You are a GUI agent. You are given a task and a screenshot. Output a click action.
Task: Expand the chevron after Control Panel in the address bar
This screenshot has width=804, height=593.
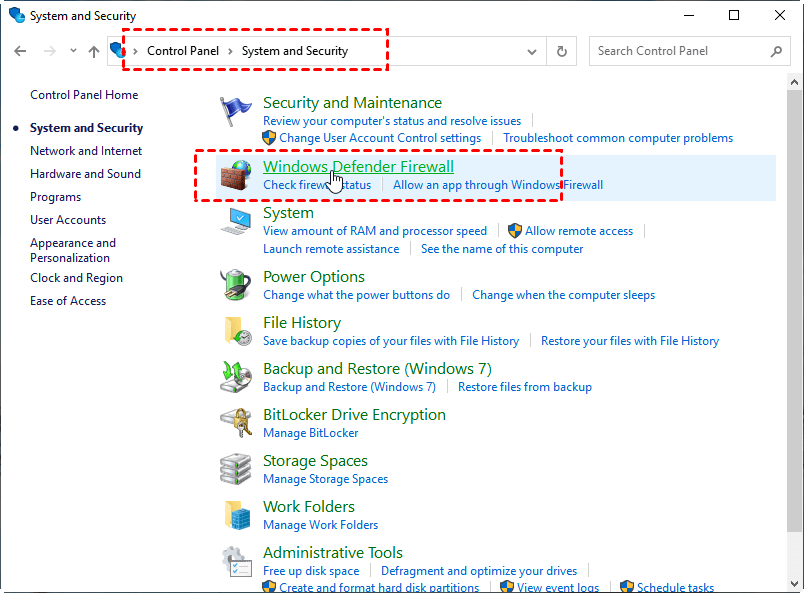point(230,51)
